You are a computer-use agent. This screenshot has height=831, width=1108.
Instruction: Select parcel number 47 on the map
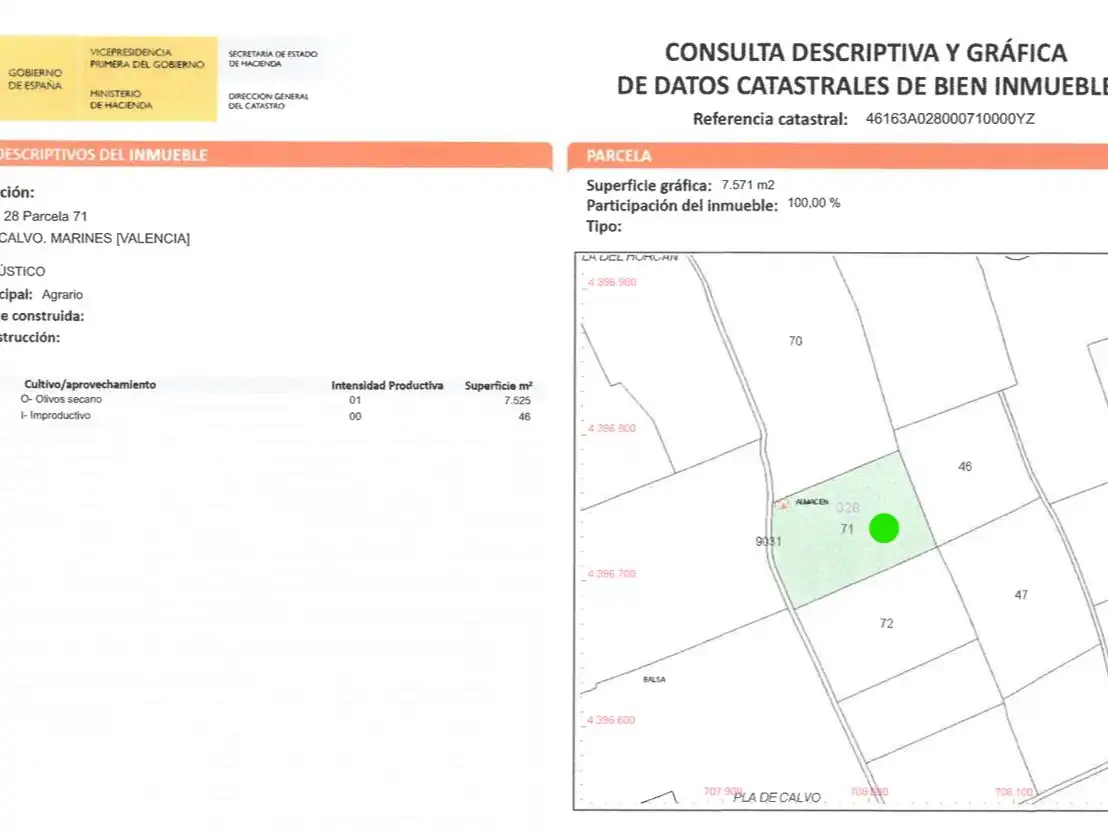pyautogui.click(x=1021, y=595)
